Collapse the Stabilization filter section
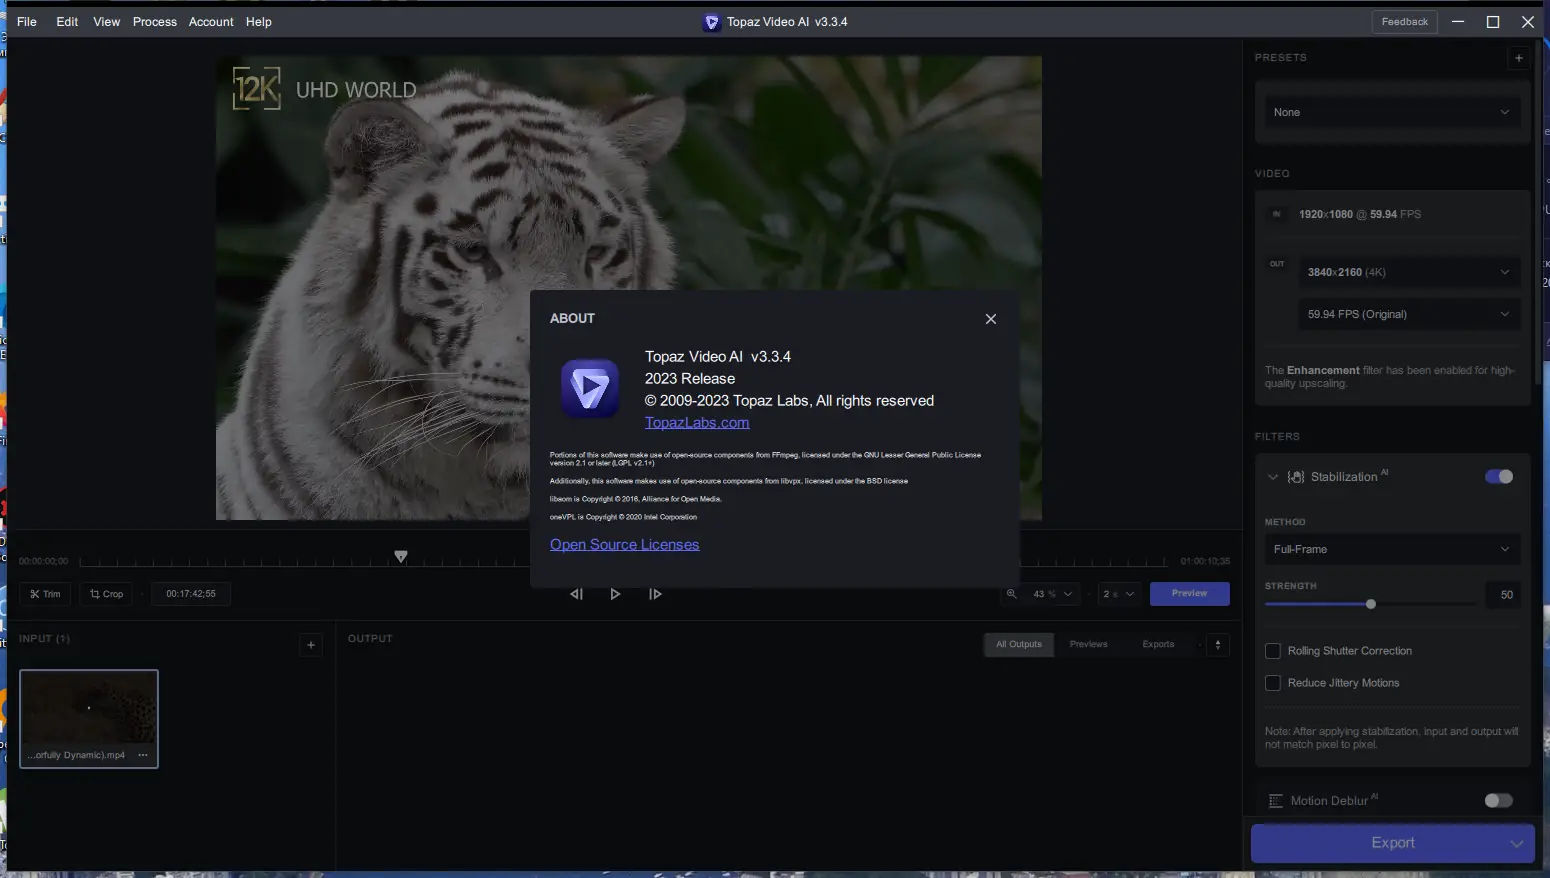The width and height of the screenshot is (1550, 878). pyautogui.click(x=1273, y=476)
